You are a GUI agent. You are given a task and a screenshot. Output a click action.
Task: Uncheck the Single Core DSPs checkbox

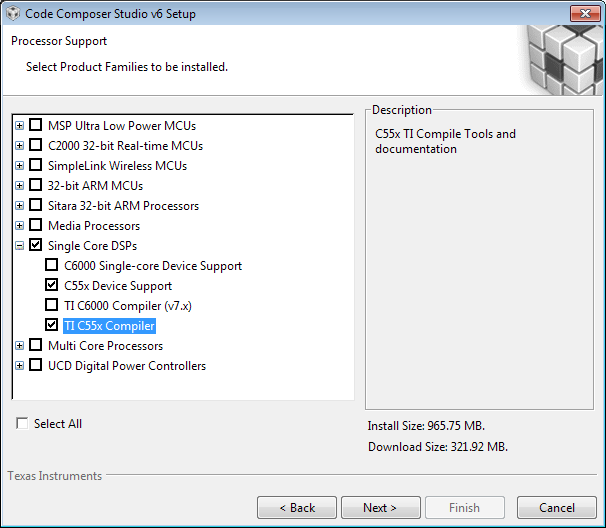(x=36, y=245)
